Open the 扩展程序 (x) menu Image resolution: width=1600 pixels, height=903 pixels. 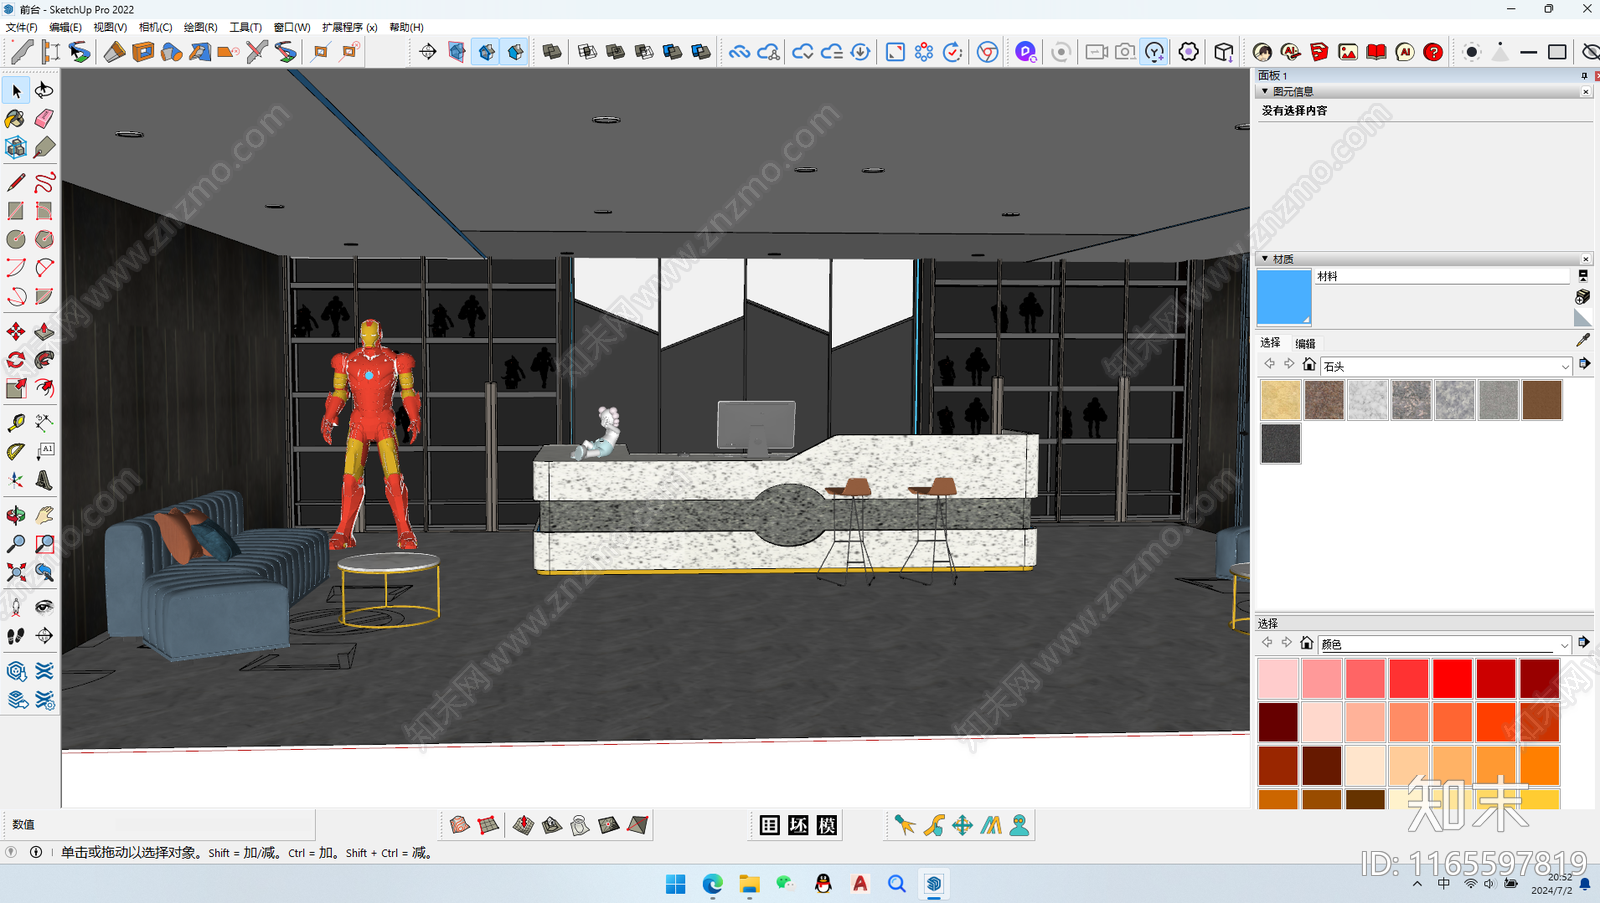[x=349, y=27]
